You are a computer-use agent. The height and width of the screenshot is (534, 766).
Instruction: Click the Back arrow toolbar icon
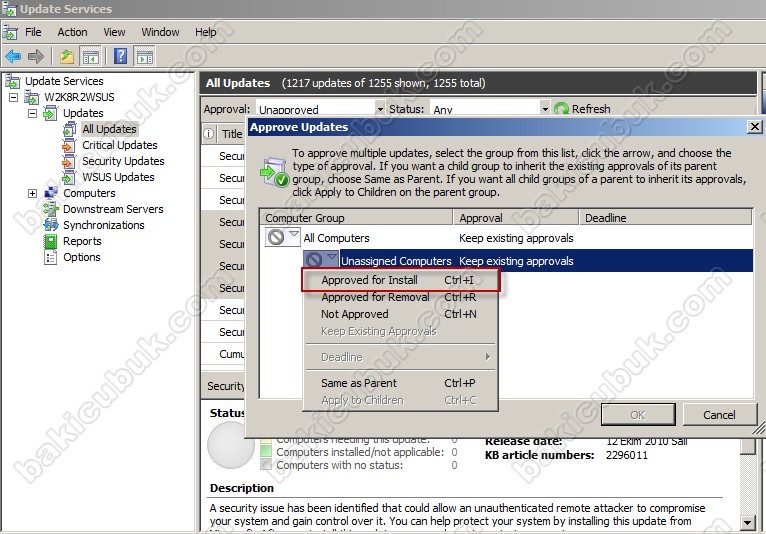(x=12, y=56)
